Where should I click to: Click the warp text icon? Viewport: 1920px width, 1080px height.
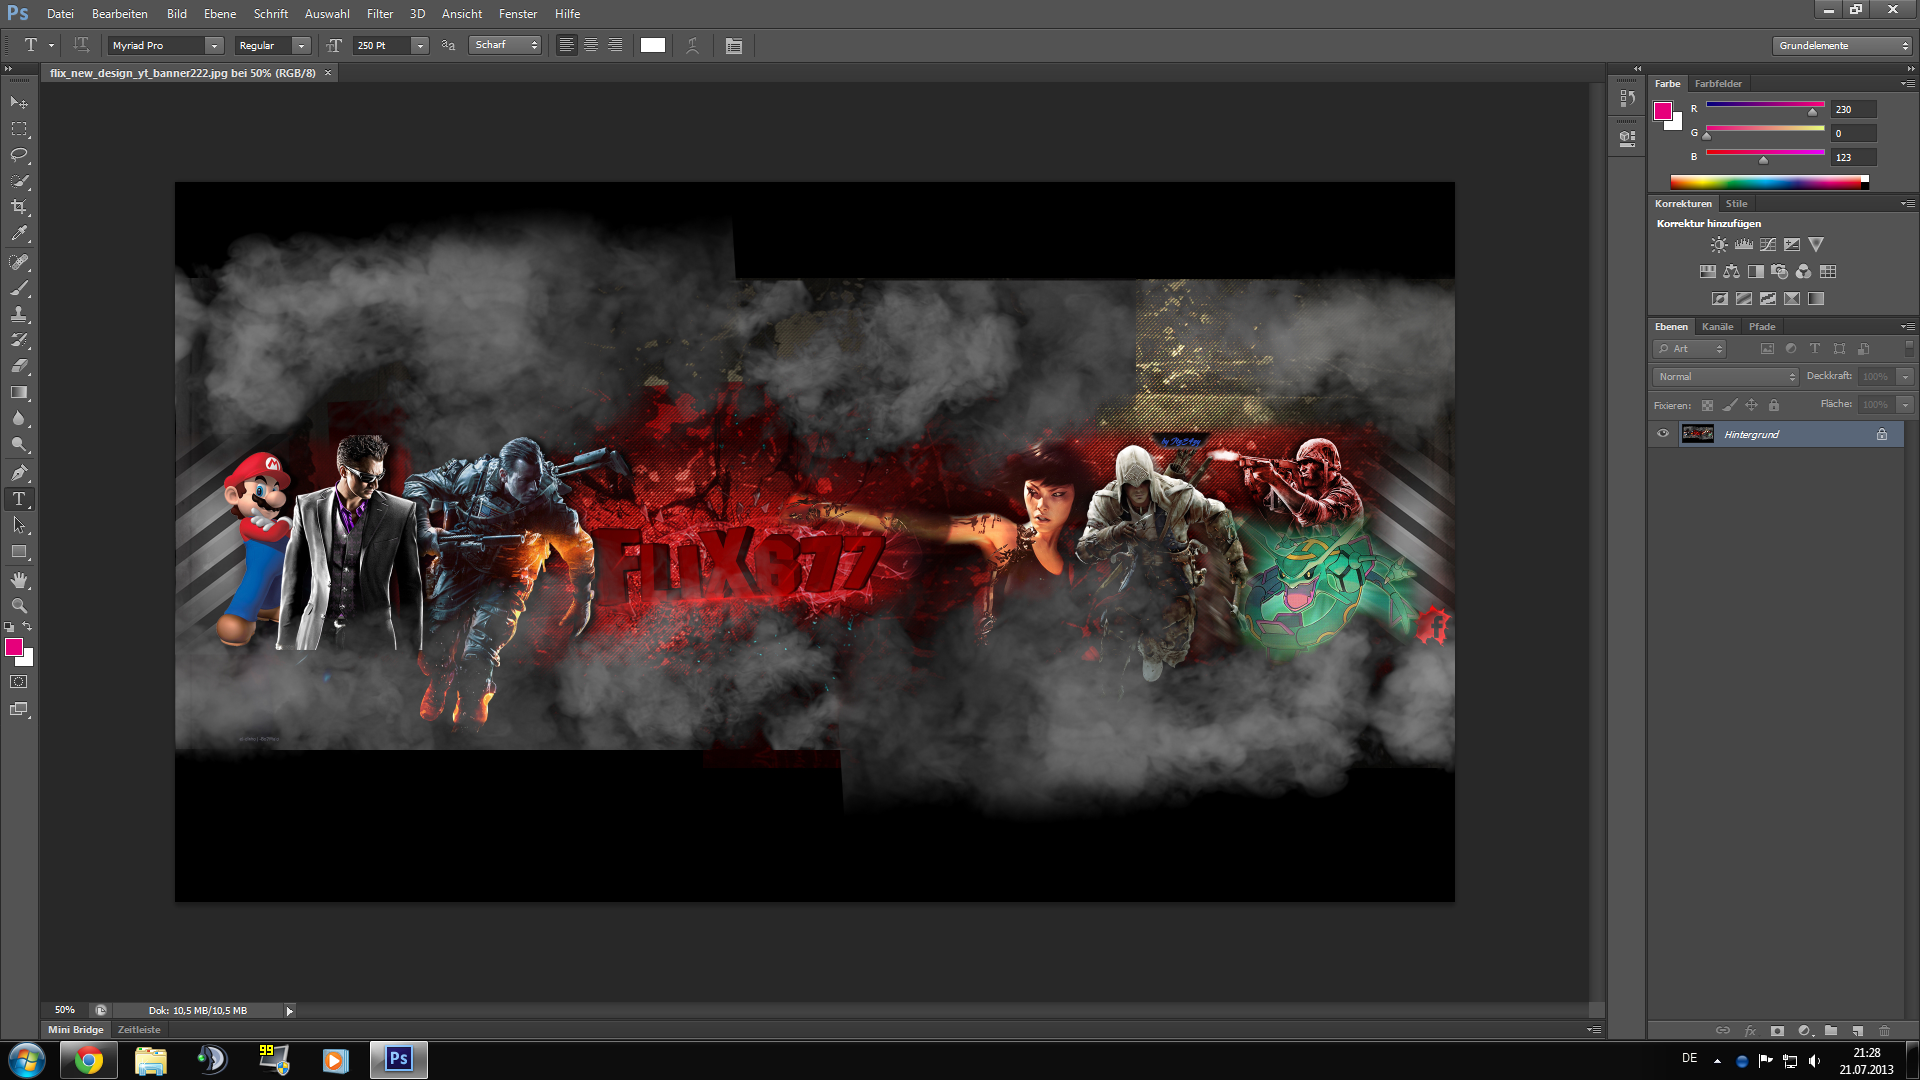692,46
